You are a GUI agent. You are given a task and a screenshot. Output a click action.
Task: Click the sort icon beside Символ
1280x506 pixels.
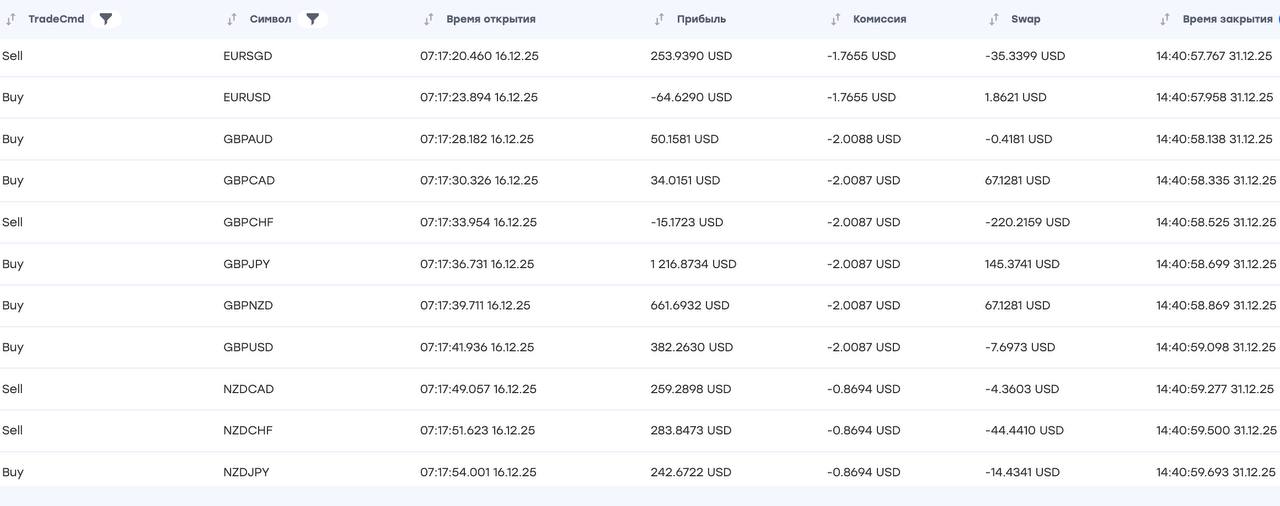coord(232,19)
